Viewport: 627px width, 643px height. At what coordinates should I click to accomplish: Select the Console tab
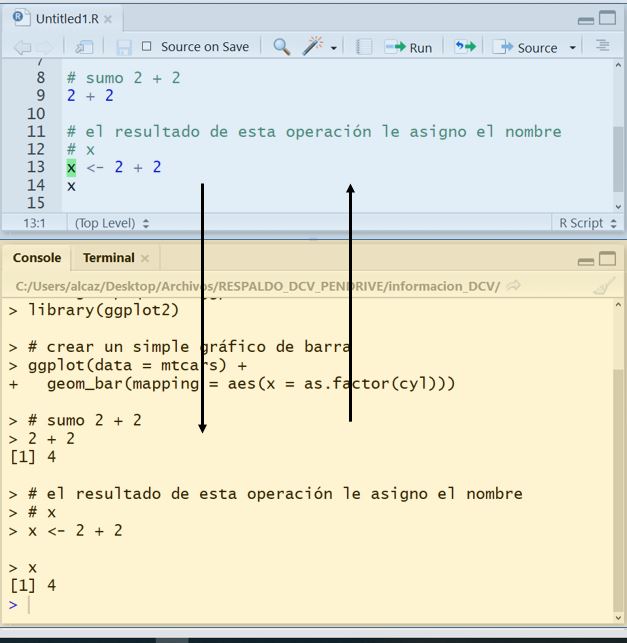click(x=37, y=258)
